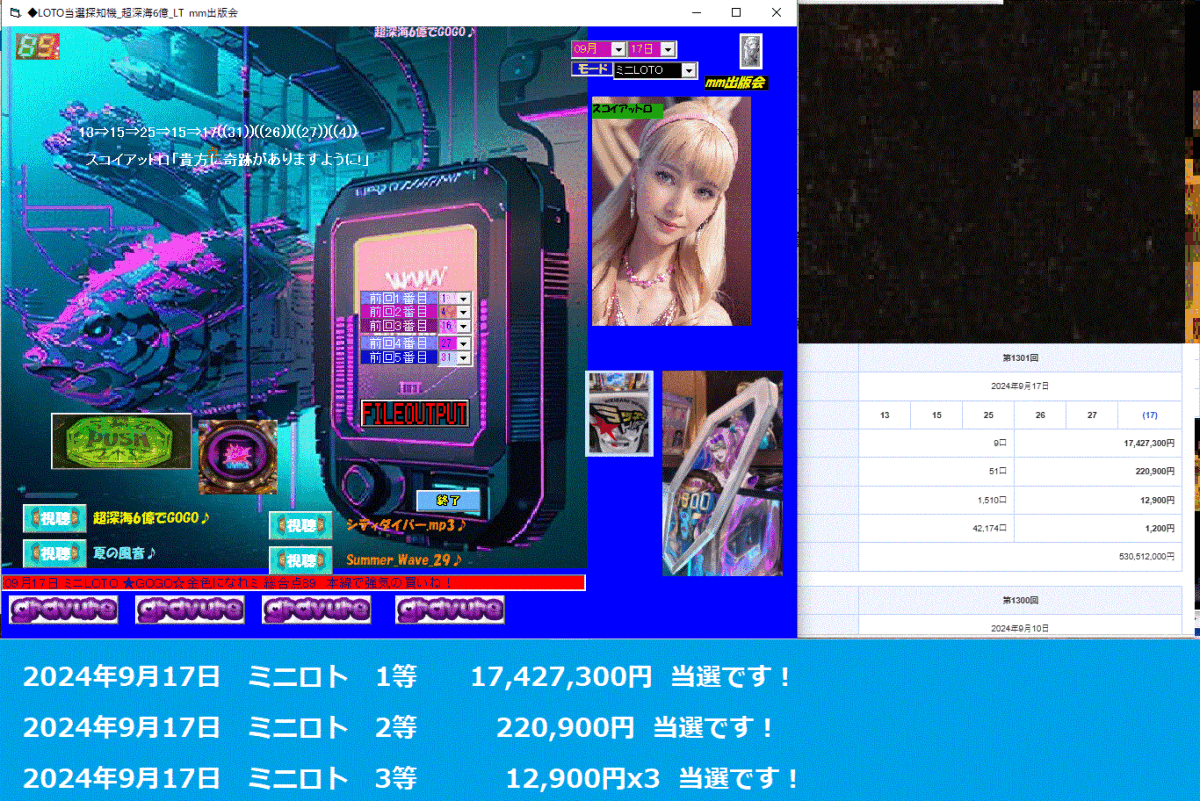Open the 09月 month dropdown
Viewport: 1200px width, 801px height.
point(618,49)
